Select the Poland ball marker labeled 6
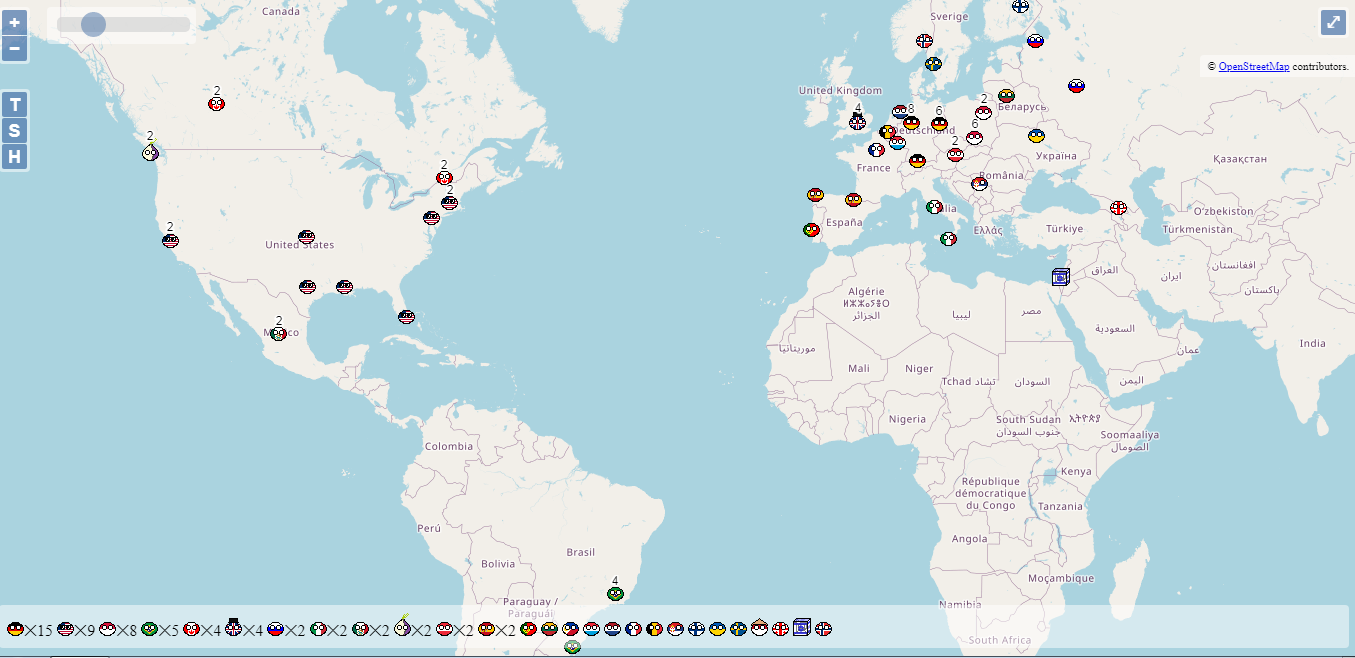 coord(974,137)
